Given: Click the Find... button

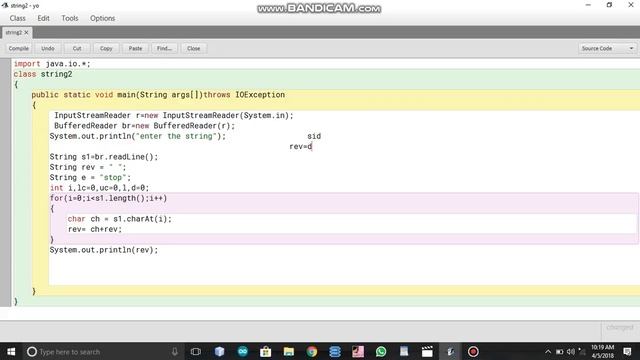Looking at the screenshot, I should [164, 48].
